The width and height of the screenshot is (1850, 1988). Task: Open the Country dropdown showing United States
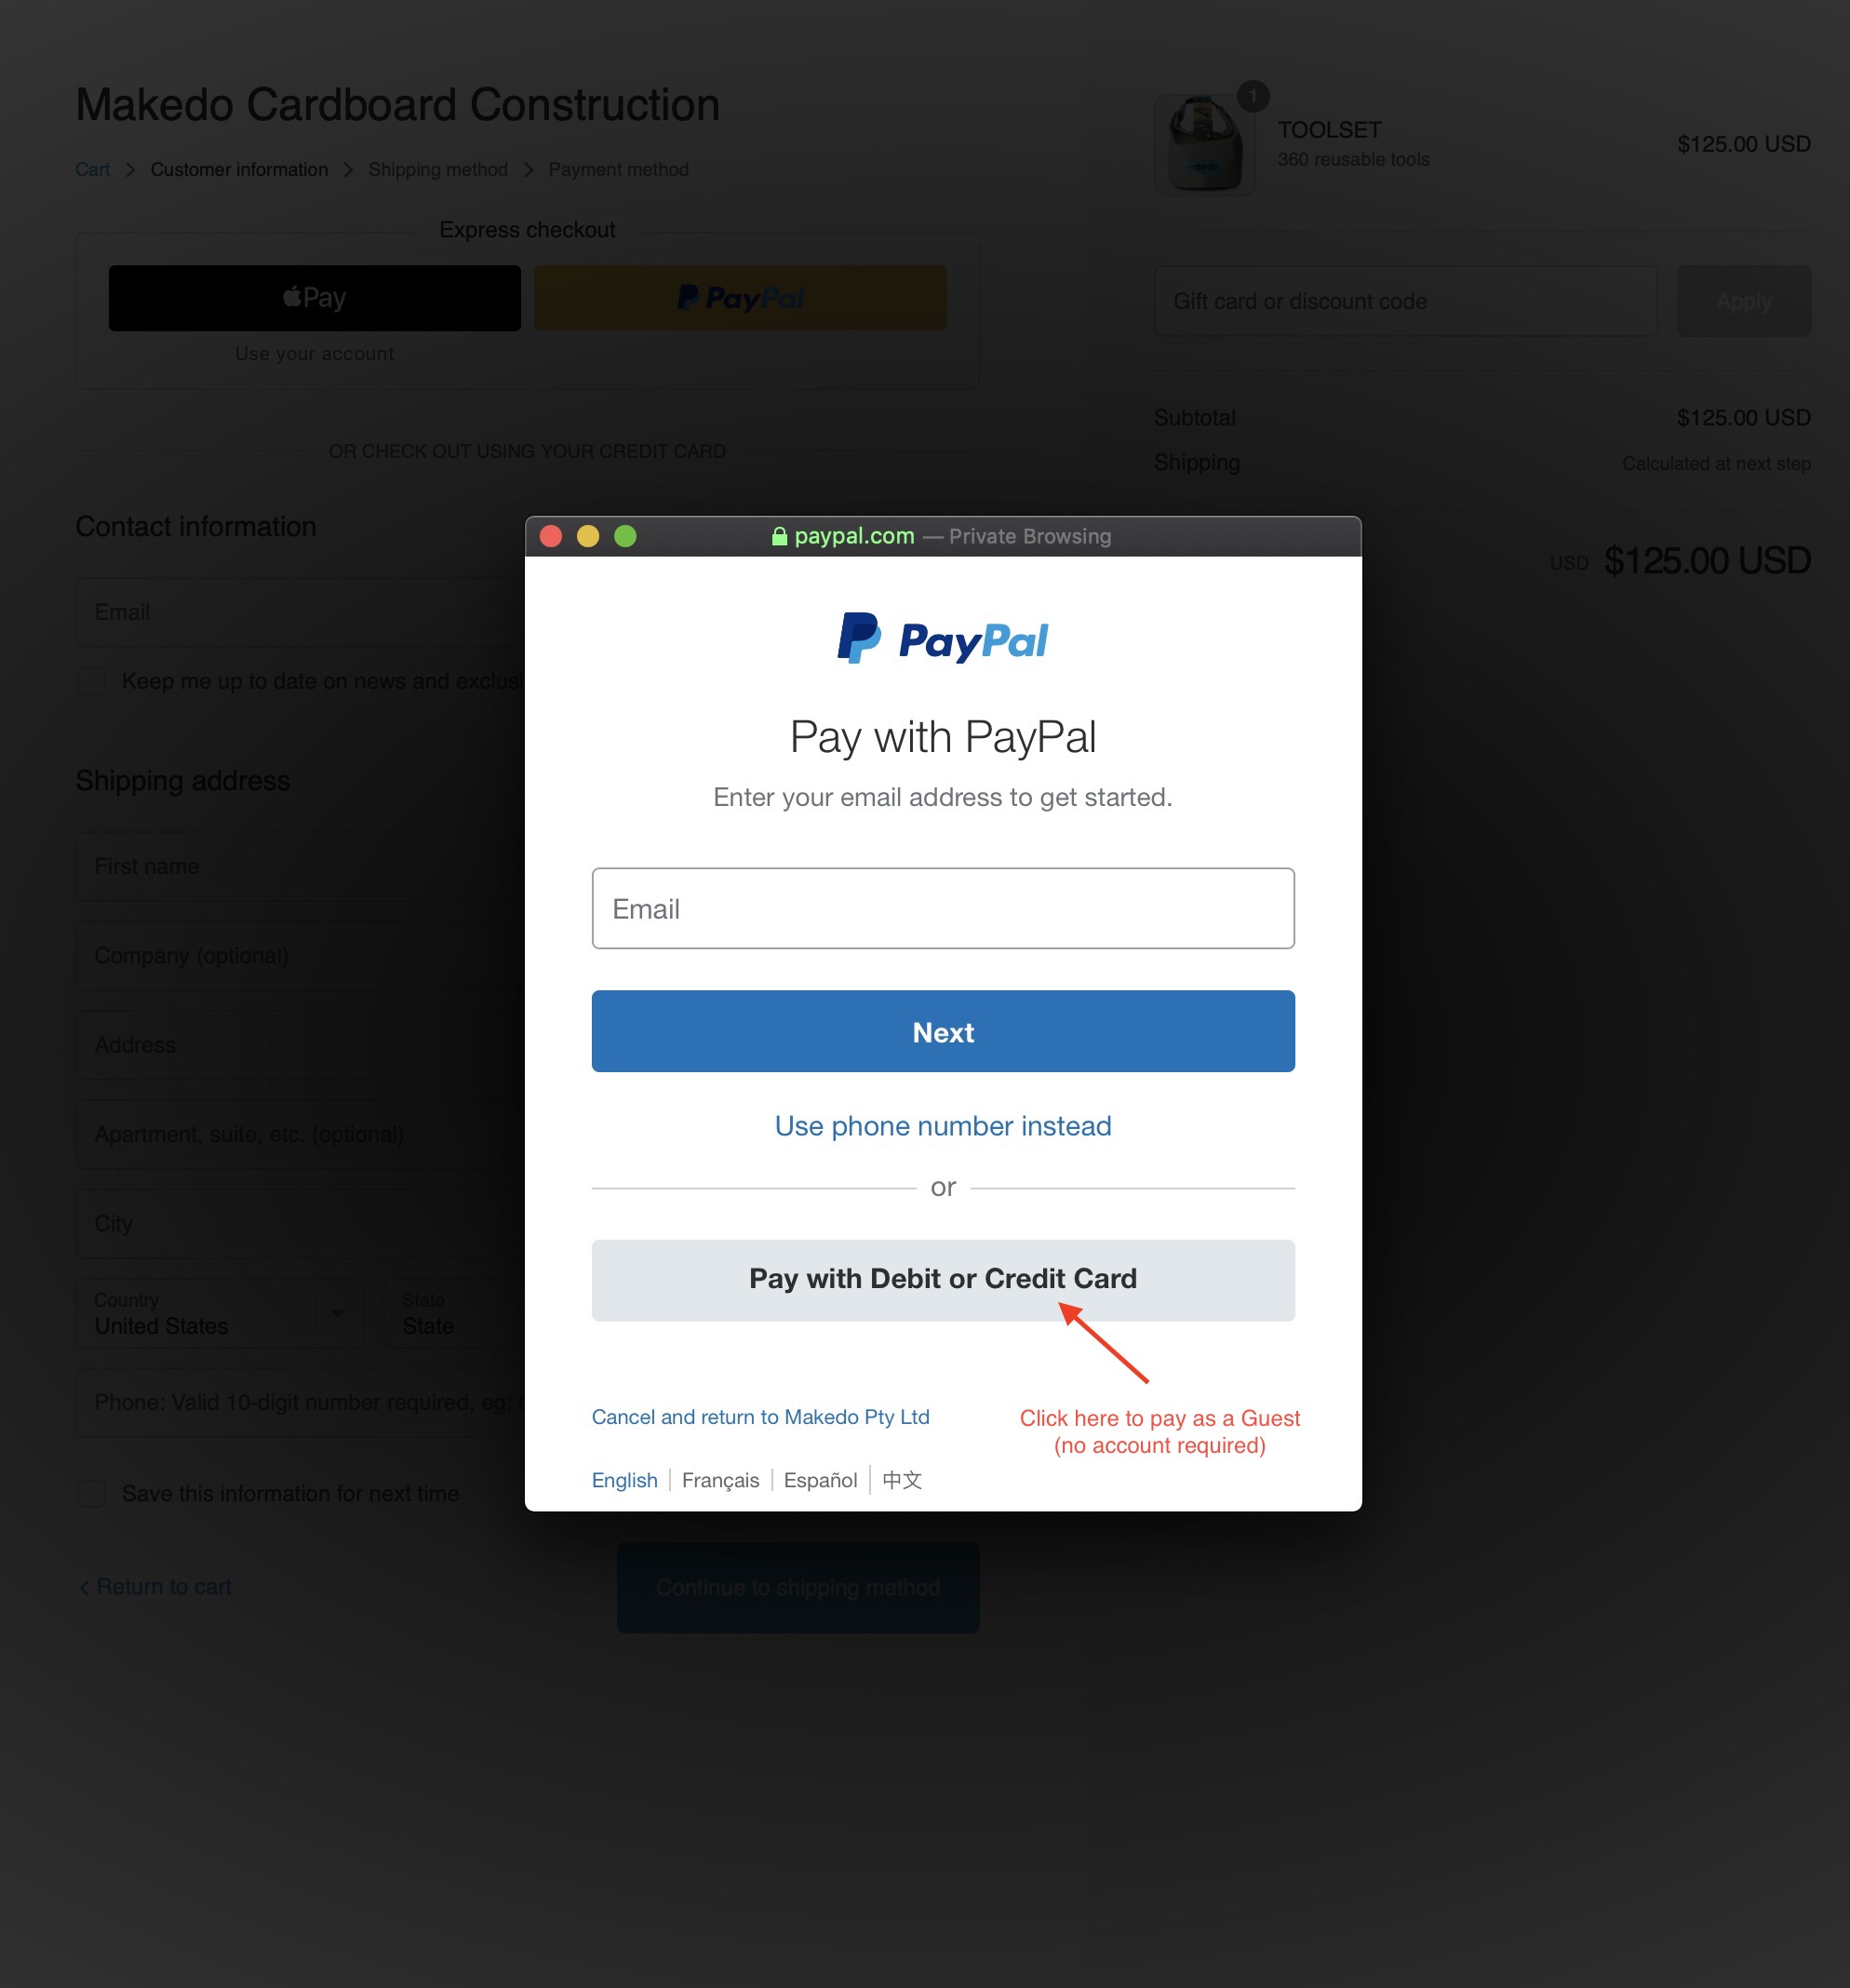[x=220, y=1313]
